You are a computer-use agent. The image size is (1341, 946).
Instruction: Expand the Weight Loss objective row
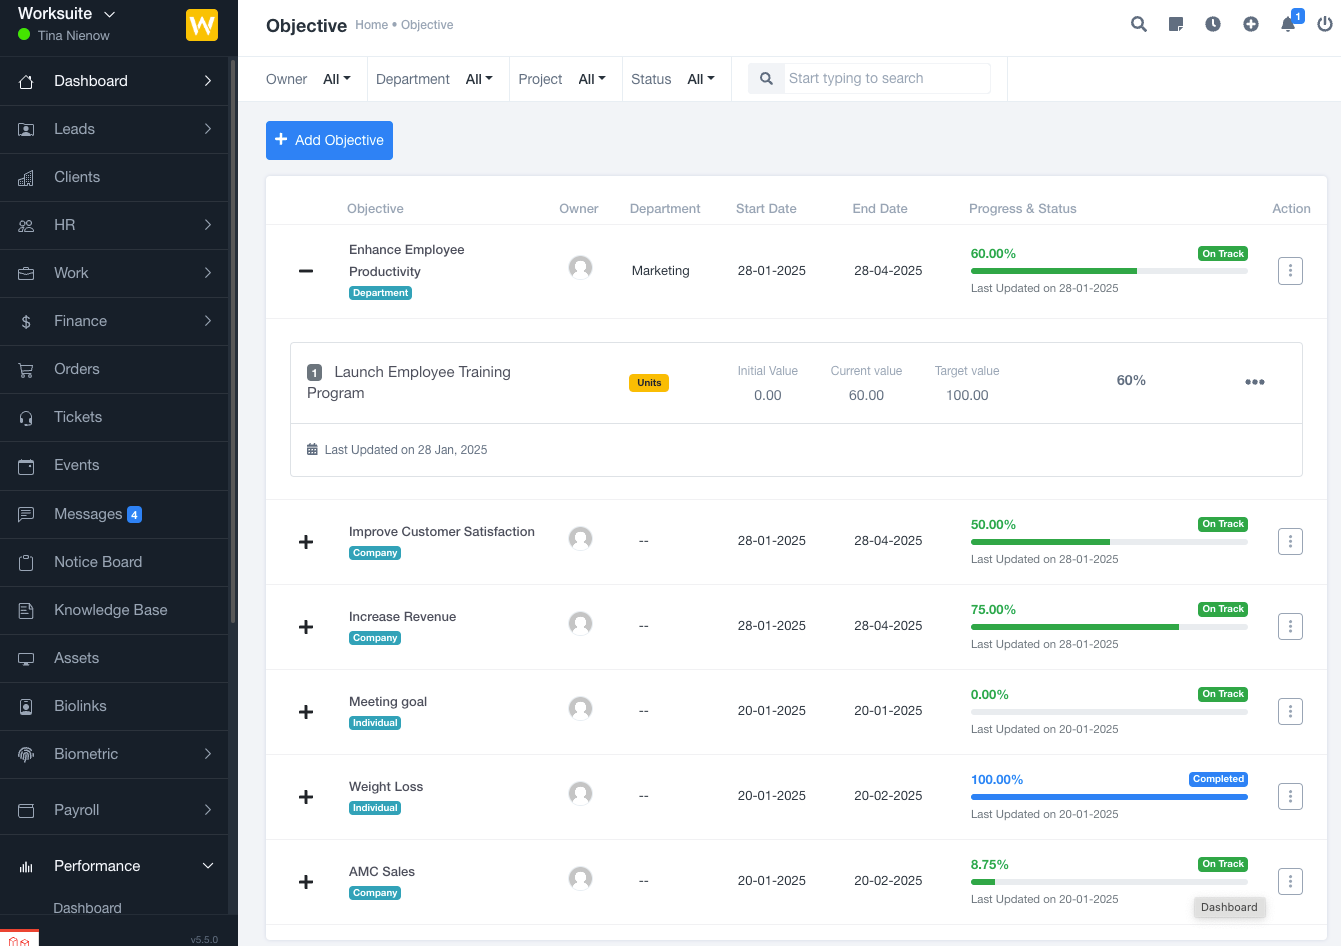306,797
